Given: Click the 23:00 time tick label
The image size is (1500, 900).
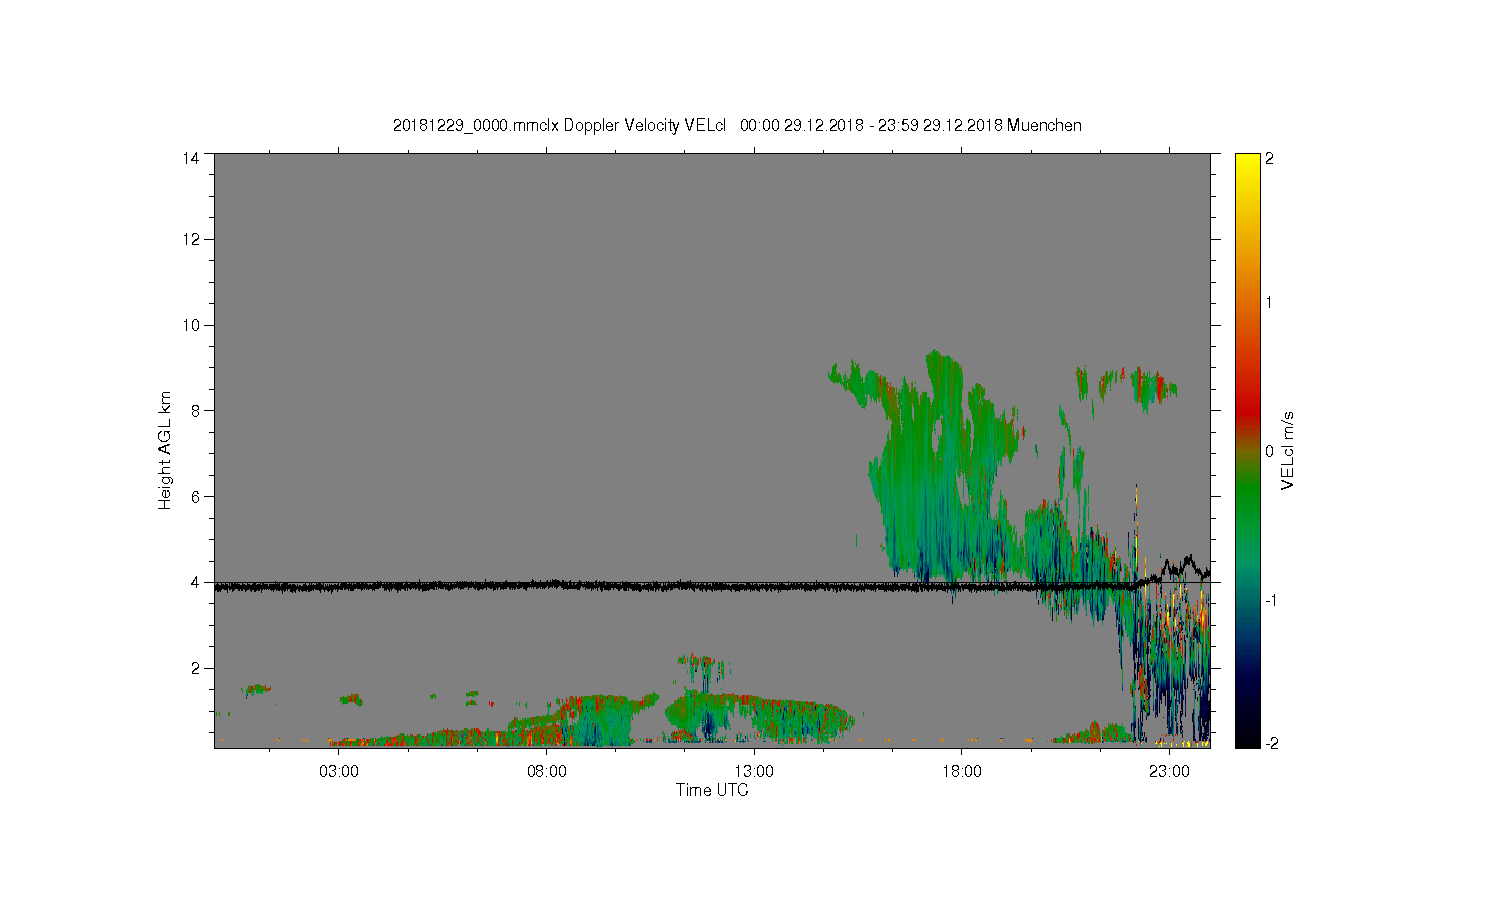Looking at the screenshot, I should (1169, 772).
